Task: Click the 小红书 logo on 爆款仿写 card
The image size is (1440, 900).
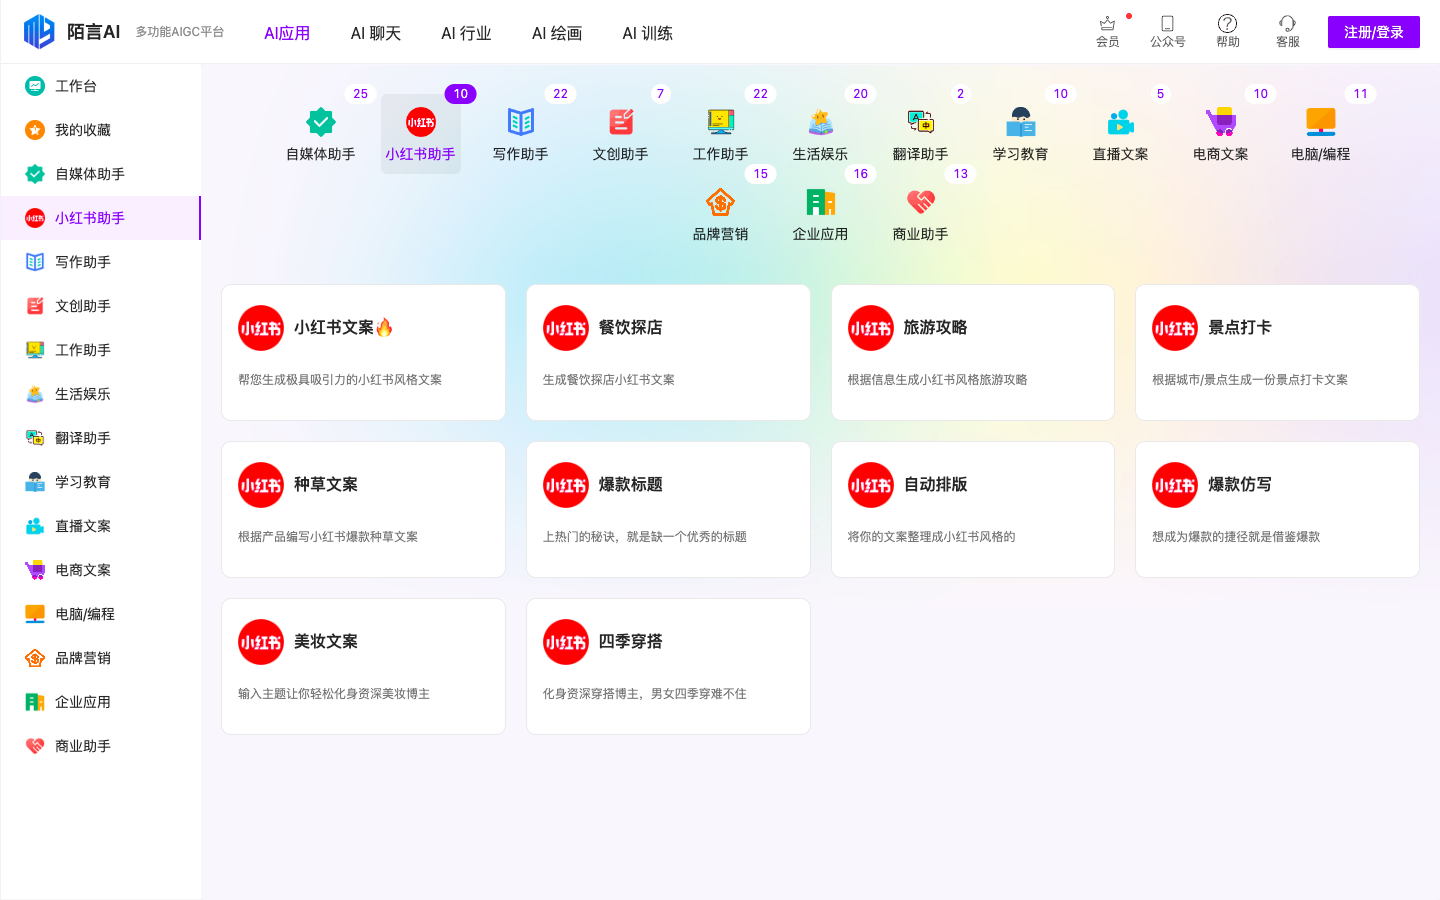Action: (x=1175, y=485)
